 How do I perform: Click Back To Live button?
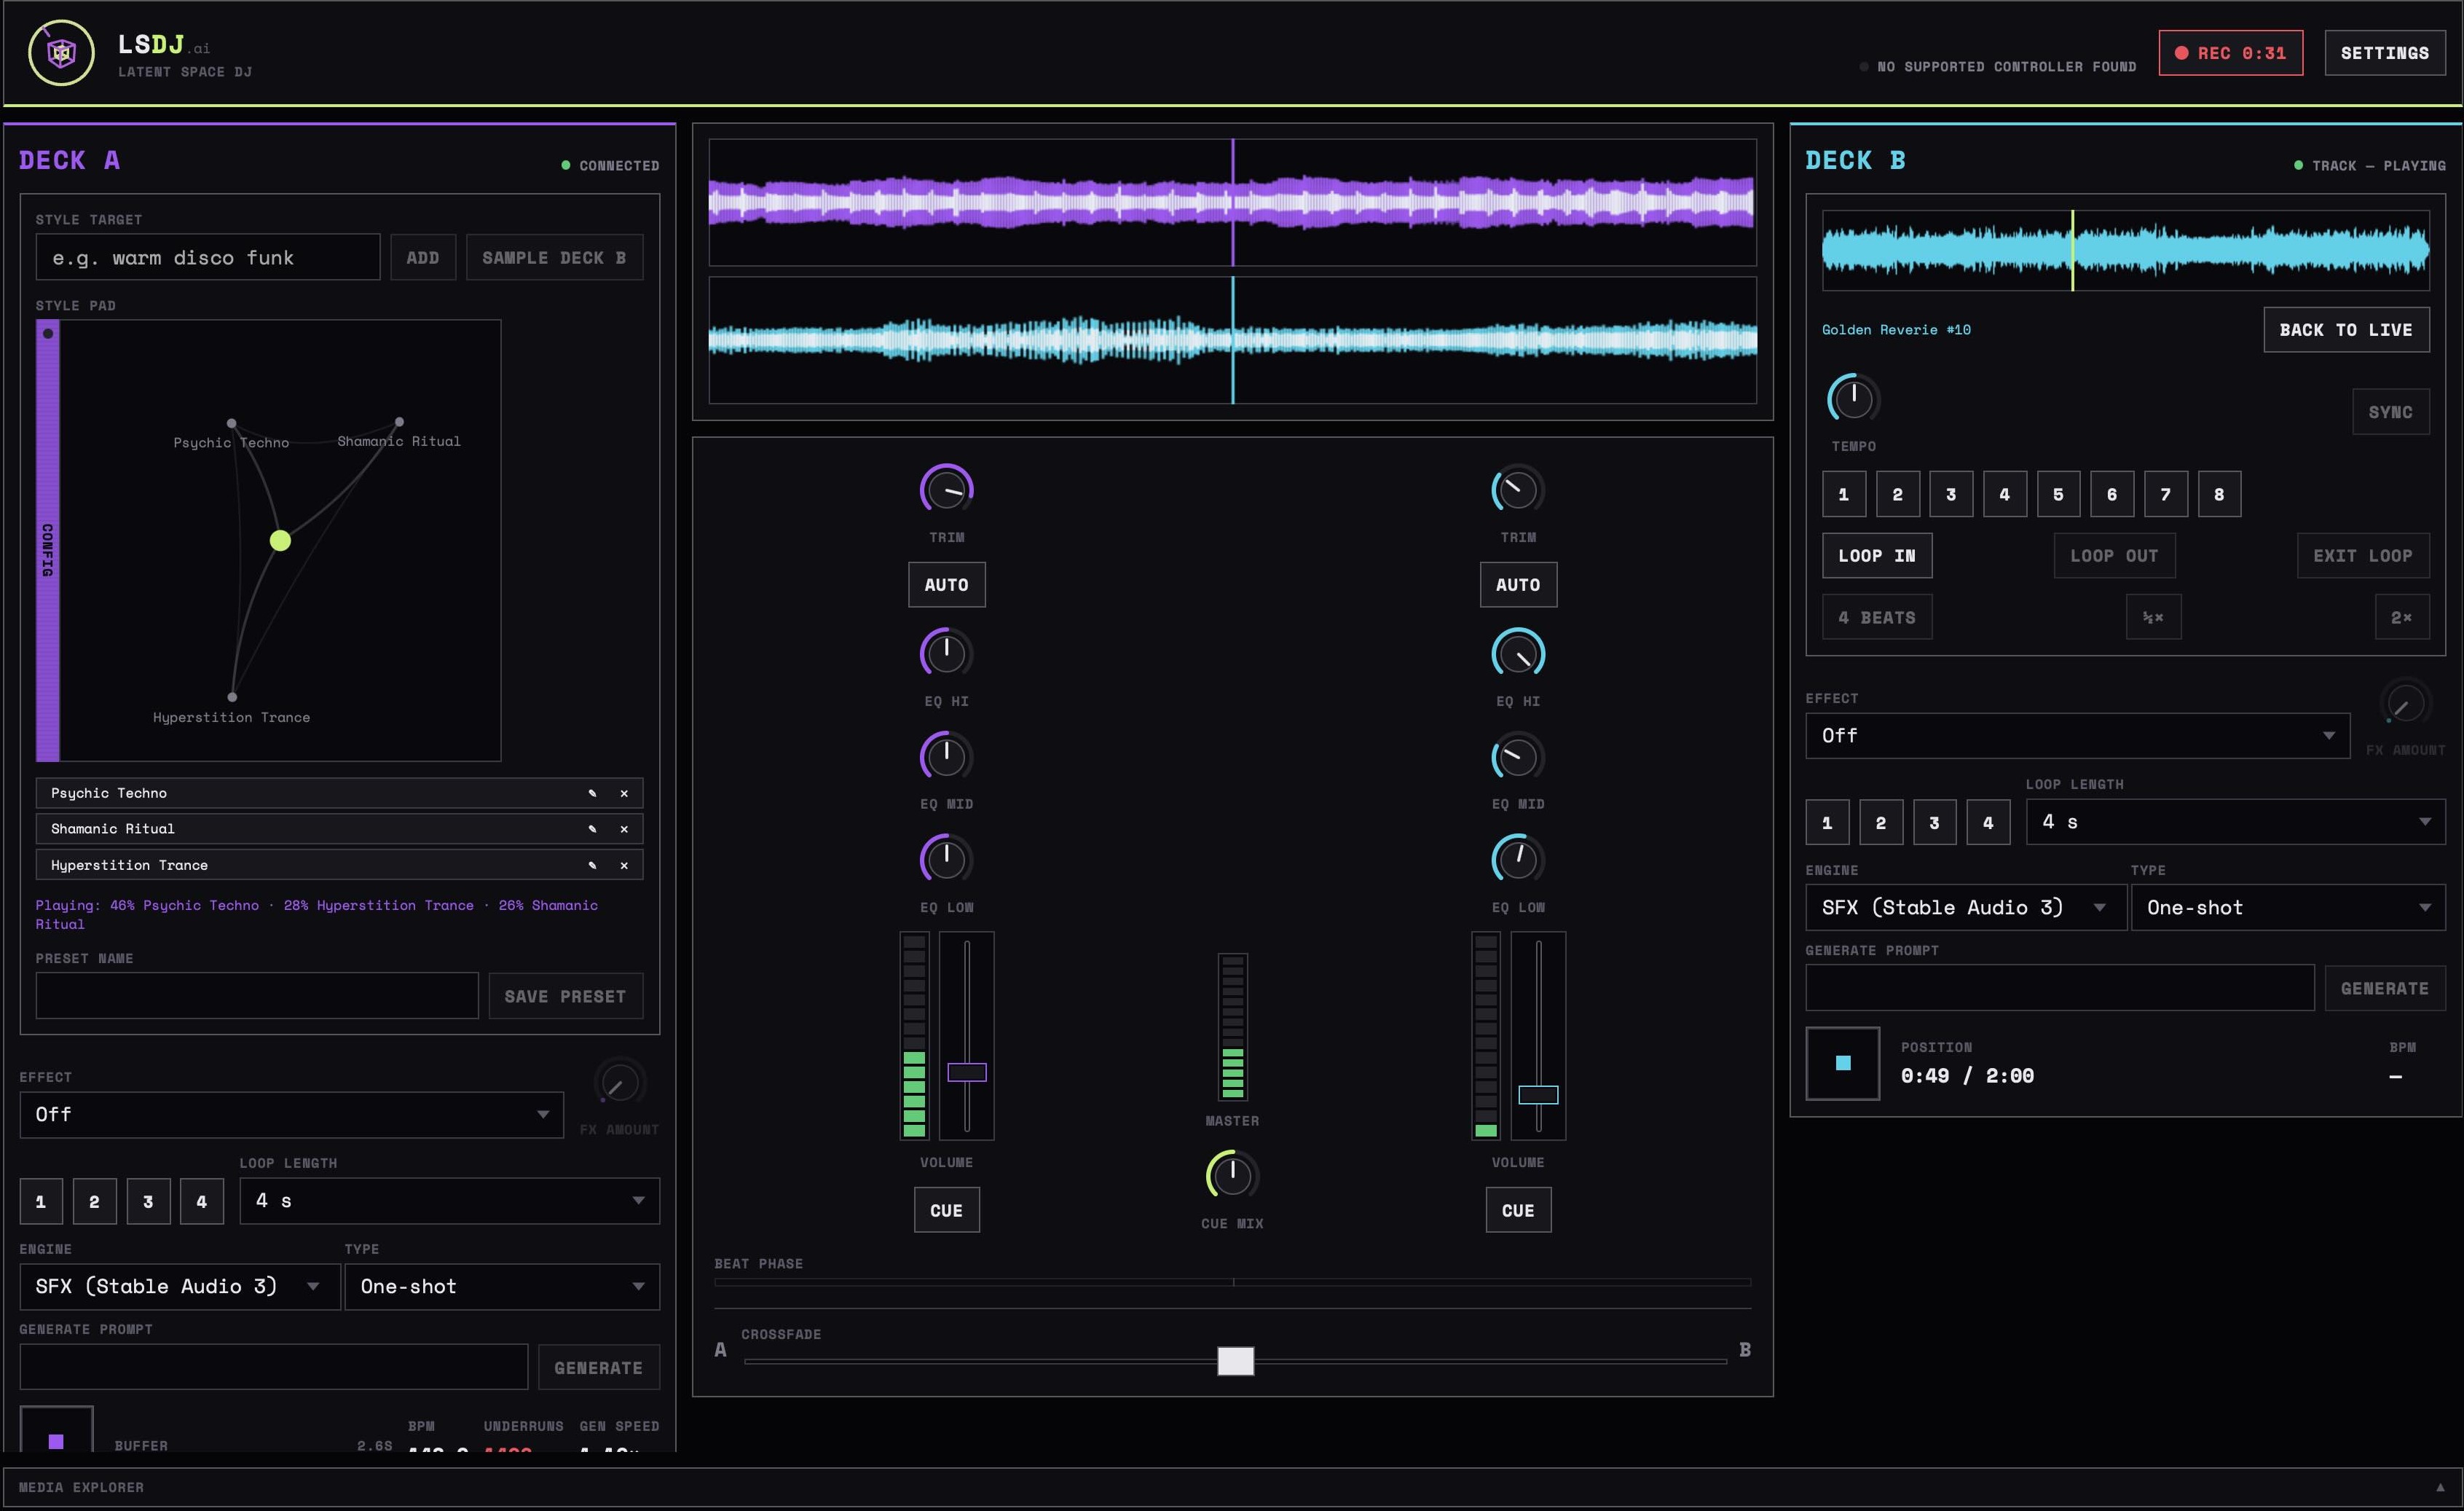pos(2346,330)
